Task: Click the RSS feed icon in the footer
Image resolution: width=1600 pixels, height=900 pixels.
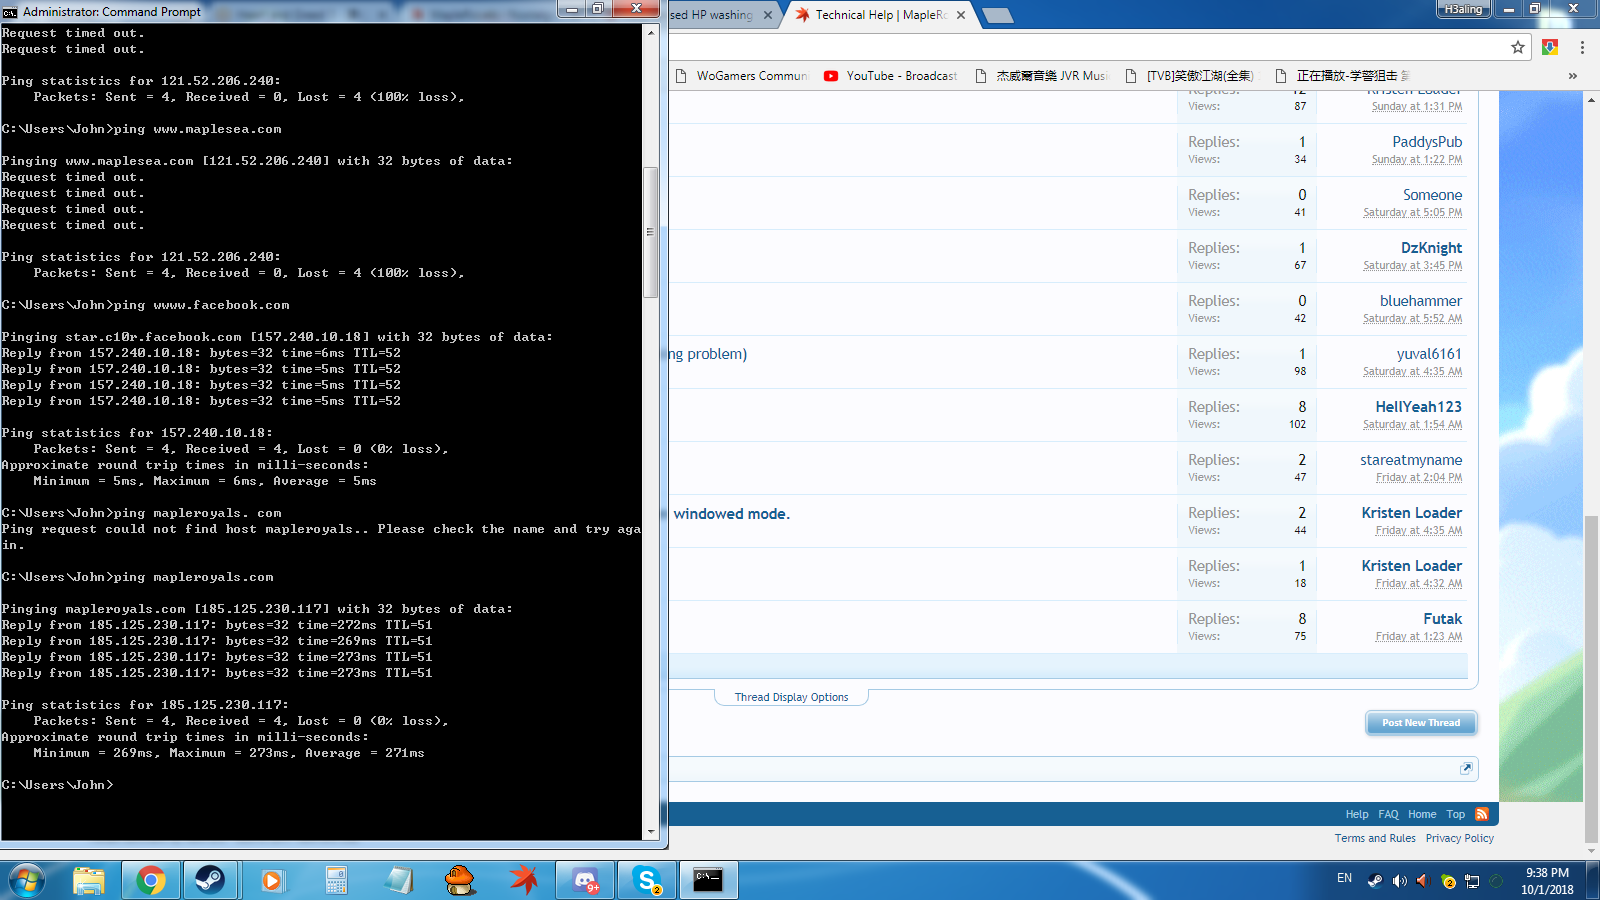Action: tap(1482, 814)
